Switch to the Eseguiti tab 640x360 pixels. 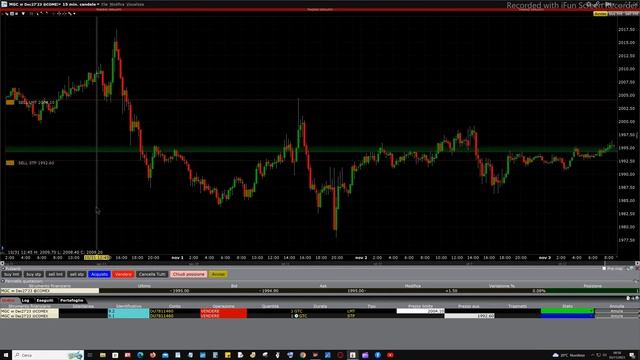point(45,300)
